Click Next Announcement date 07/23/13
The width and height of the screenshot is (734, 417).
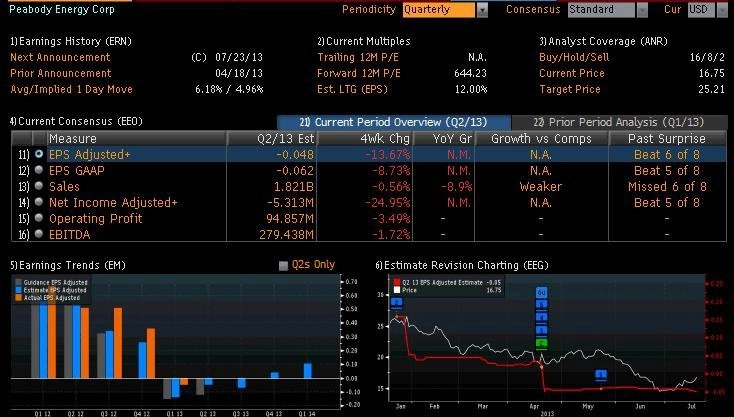[239, 57]
